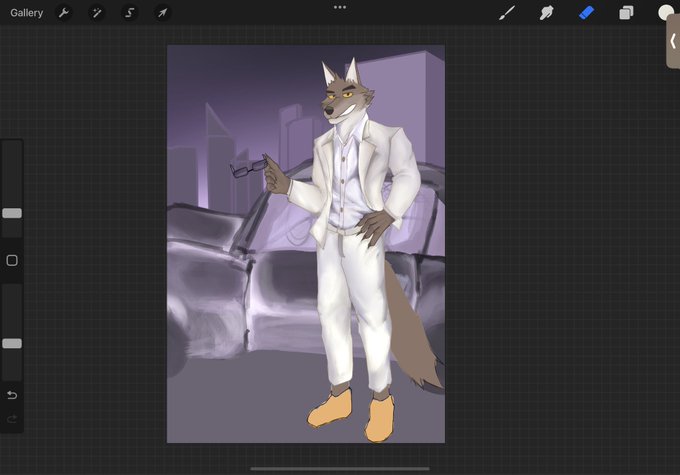Screen dimensions: 680x475
Task: Tap the home indicator bar at bottom
Action: [340, 468]
